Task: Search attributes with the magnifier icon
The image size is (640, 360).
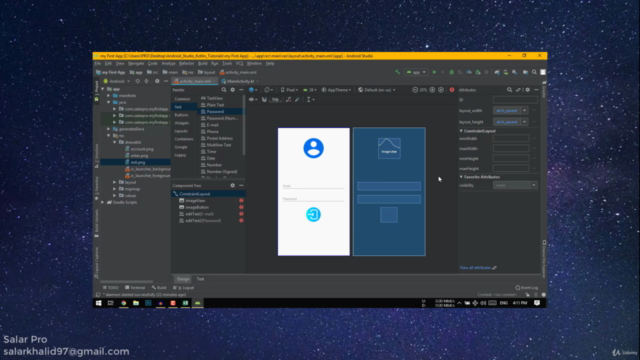Action: (509, 90)
